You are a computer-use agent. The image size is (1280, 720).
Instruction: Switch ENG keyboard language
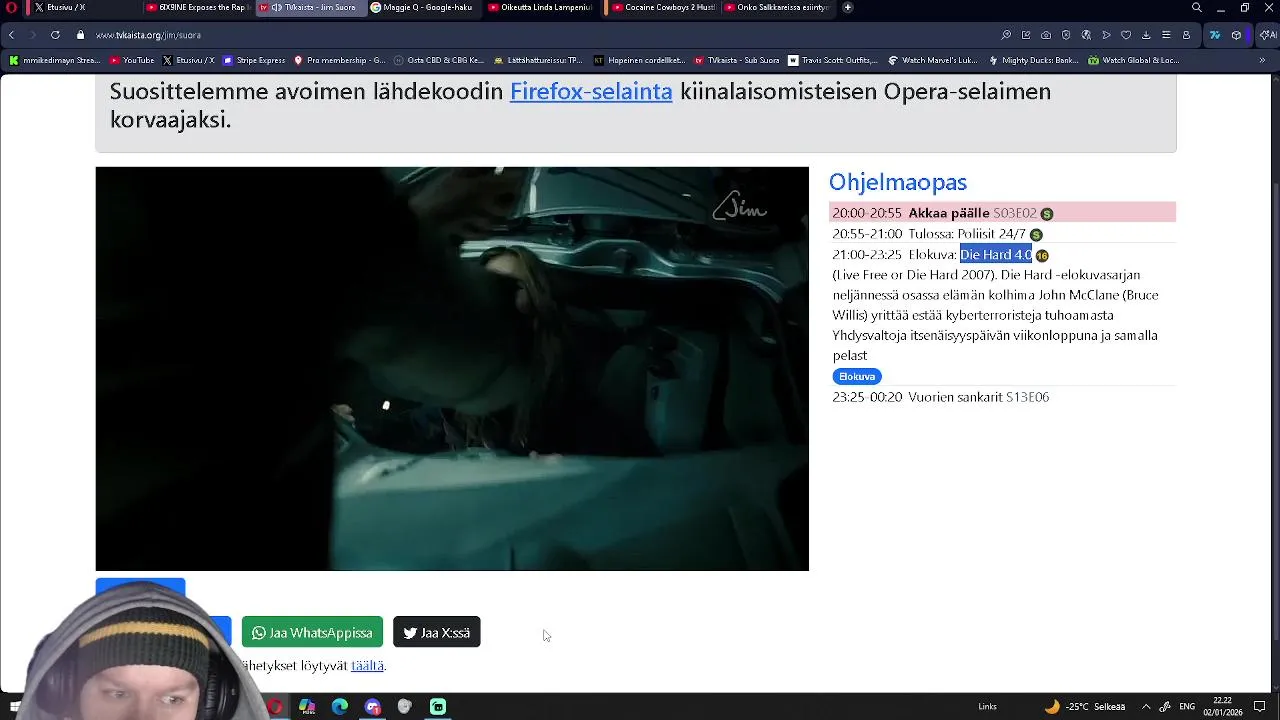point(1187,706)
